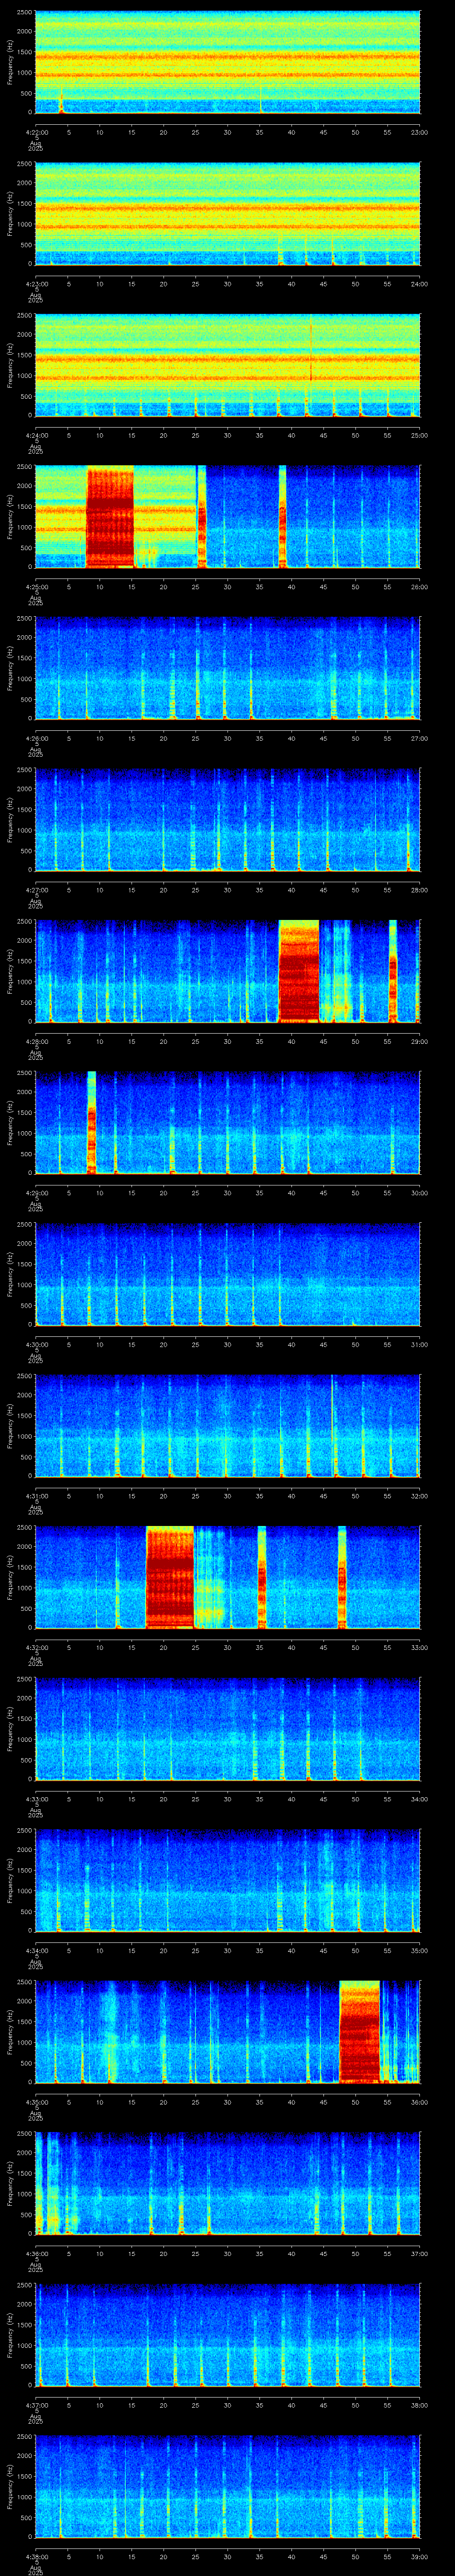Viewport: 455px width, 2576px height.
Task: Click the "33:00" end time label
Action: pos(419,1647)
